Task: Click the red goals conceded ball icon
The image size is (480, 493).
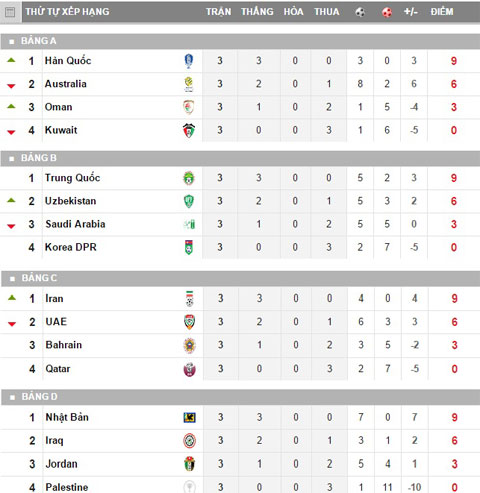Action: [x=387, y=12]
